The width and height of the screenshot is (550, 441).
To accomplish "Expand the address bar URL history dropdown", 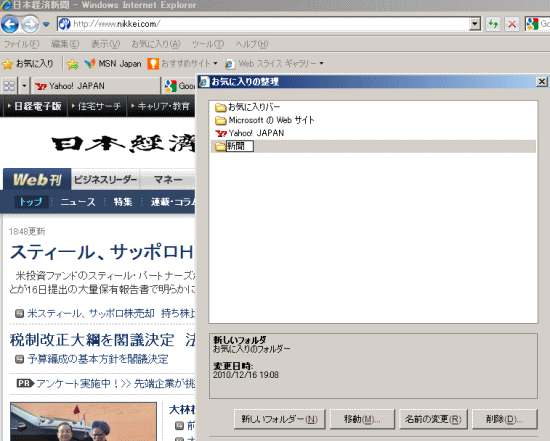I will (475, 24).
